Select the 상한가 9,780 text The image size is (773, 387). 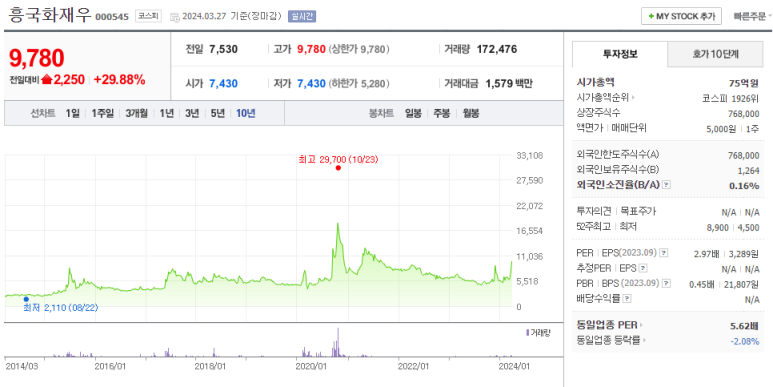(x=359, y=49)
